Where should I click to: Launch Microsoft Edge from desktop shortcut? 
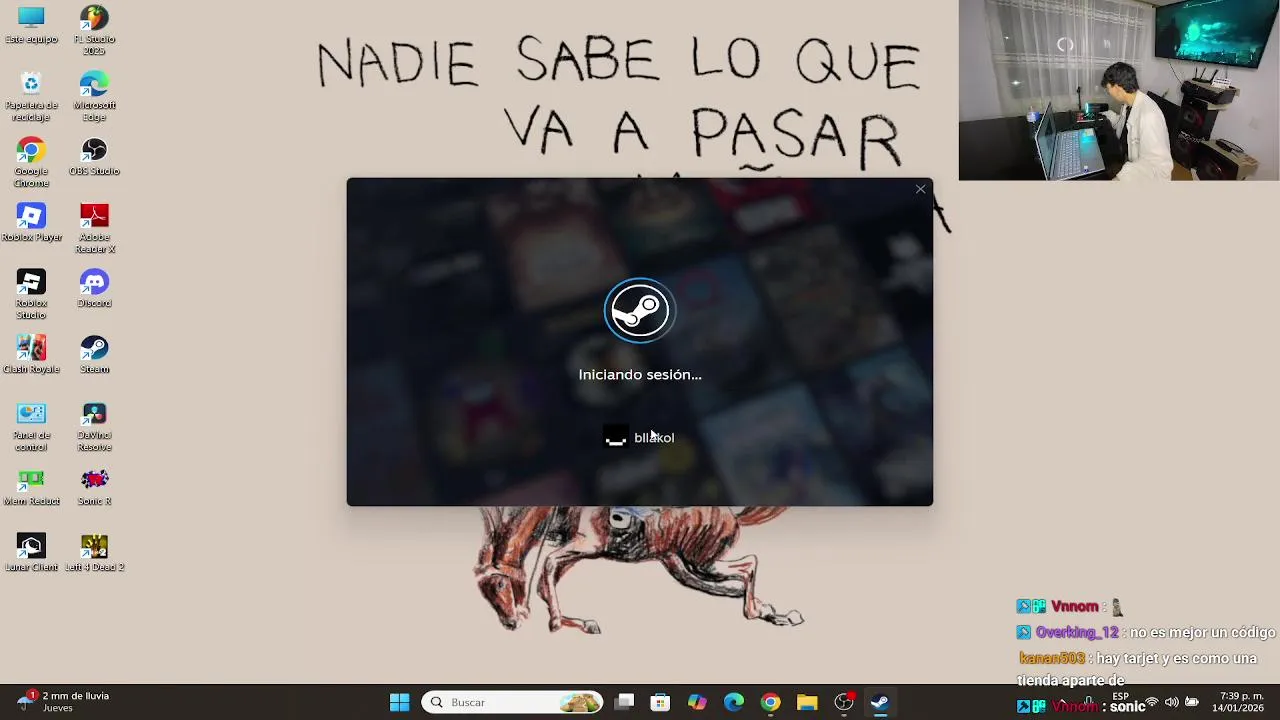pos(94,96)
